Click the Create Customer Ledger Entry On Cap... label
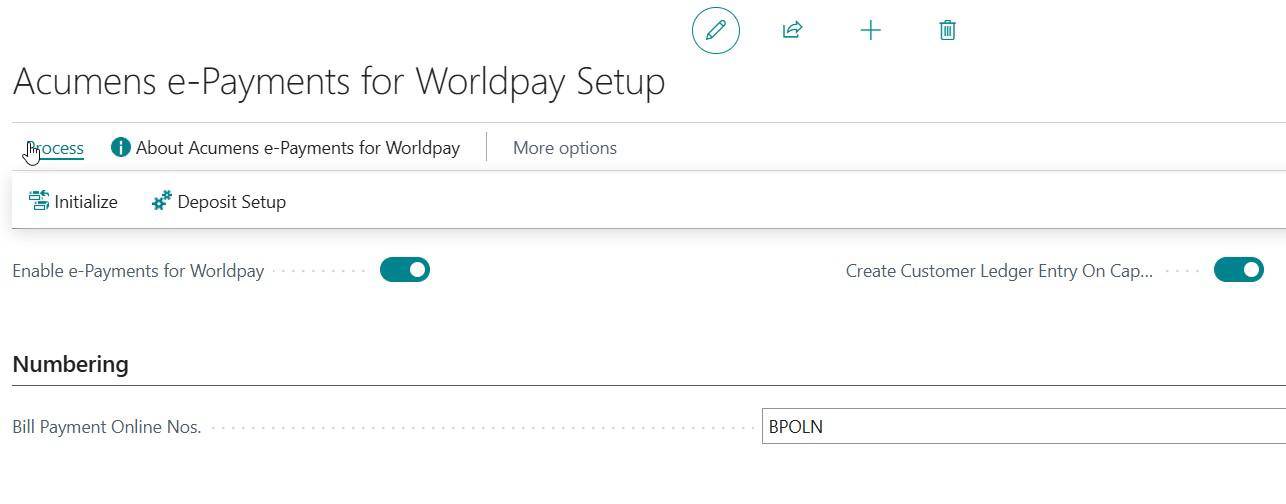 tap(999, 271)
